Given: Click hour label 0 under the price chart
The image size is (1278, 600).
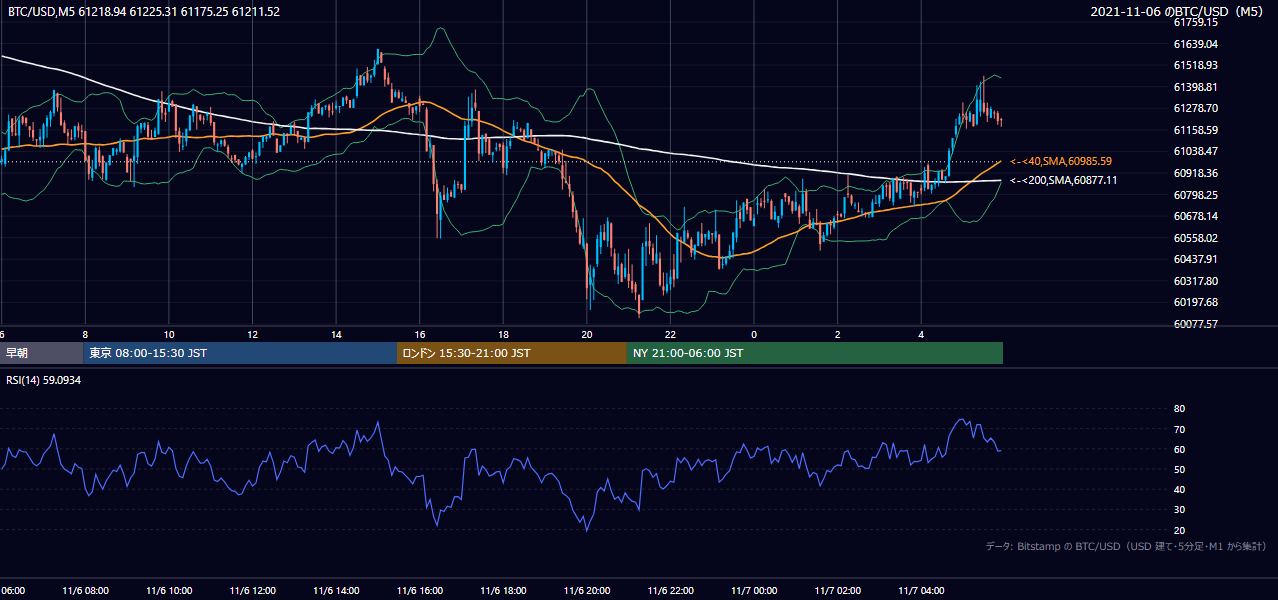Looking at the screenshot, I should (754, 334).
